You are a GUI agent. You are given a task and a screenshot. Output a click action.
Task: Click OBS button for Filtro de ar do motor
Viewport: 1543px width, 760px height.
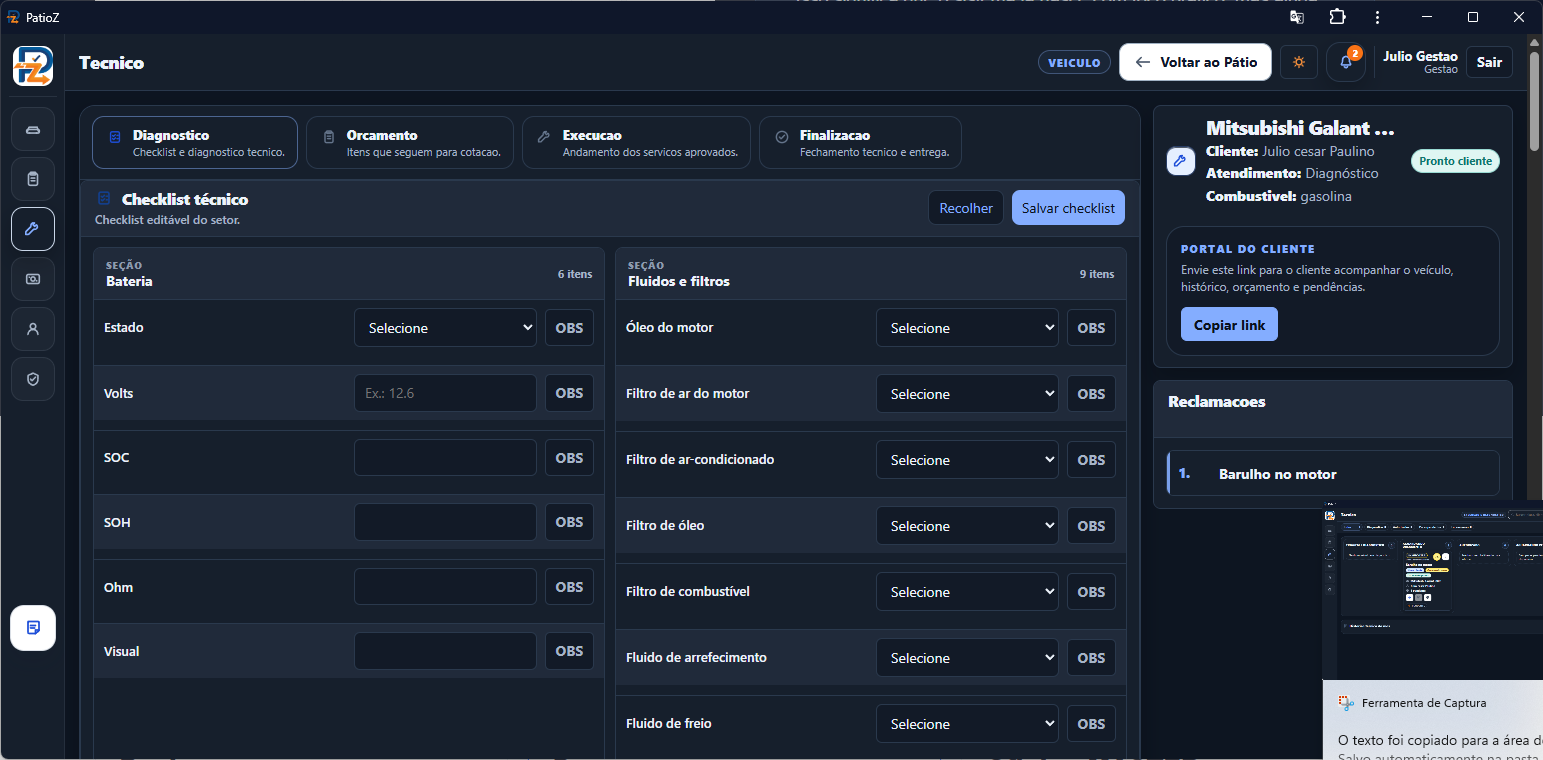point(1091,394)
